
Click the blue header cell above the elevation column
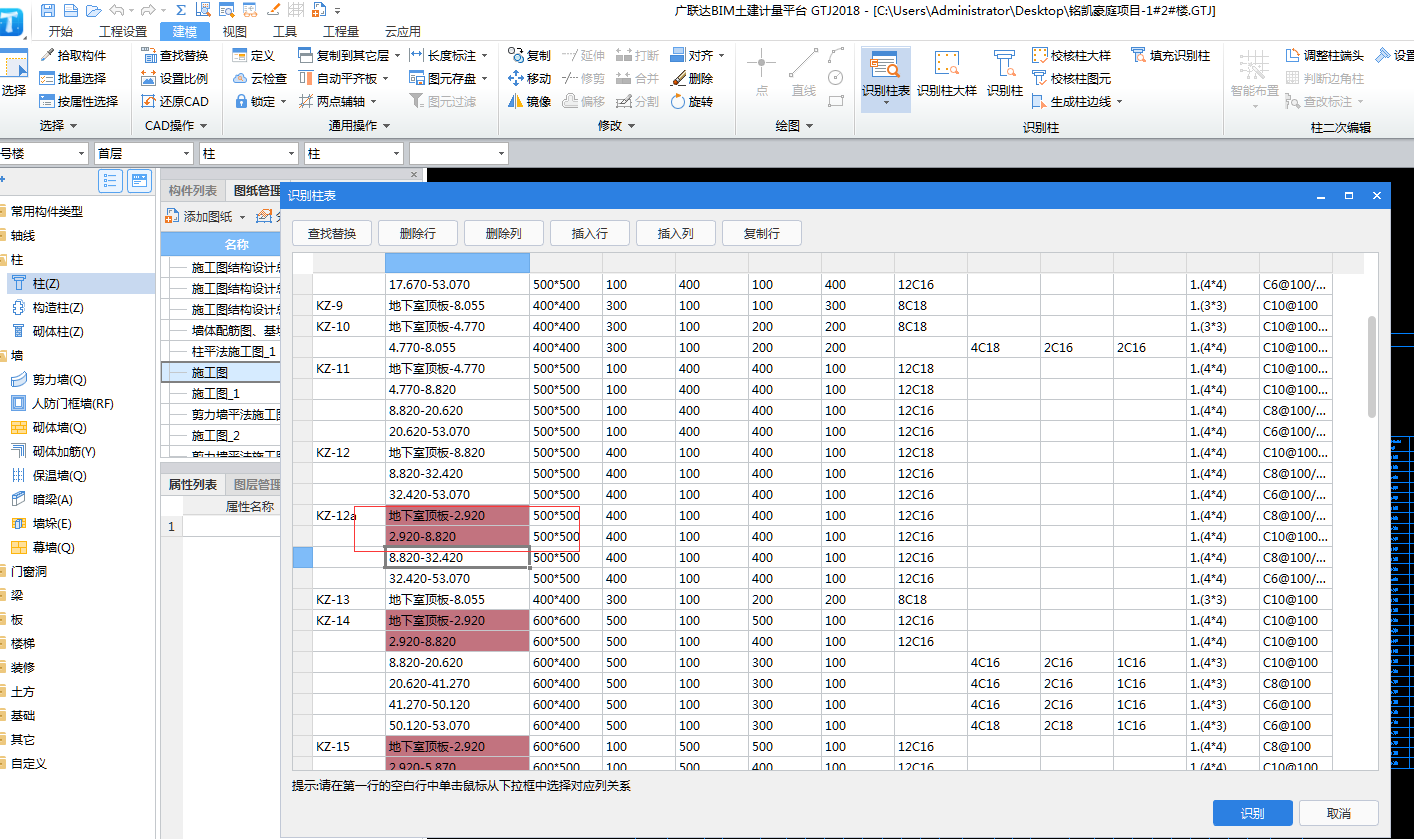click(x=457, y=263)
